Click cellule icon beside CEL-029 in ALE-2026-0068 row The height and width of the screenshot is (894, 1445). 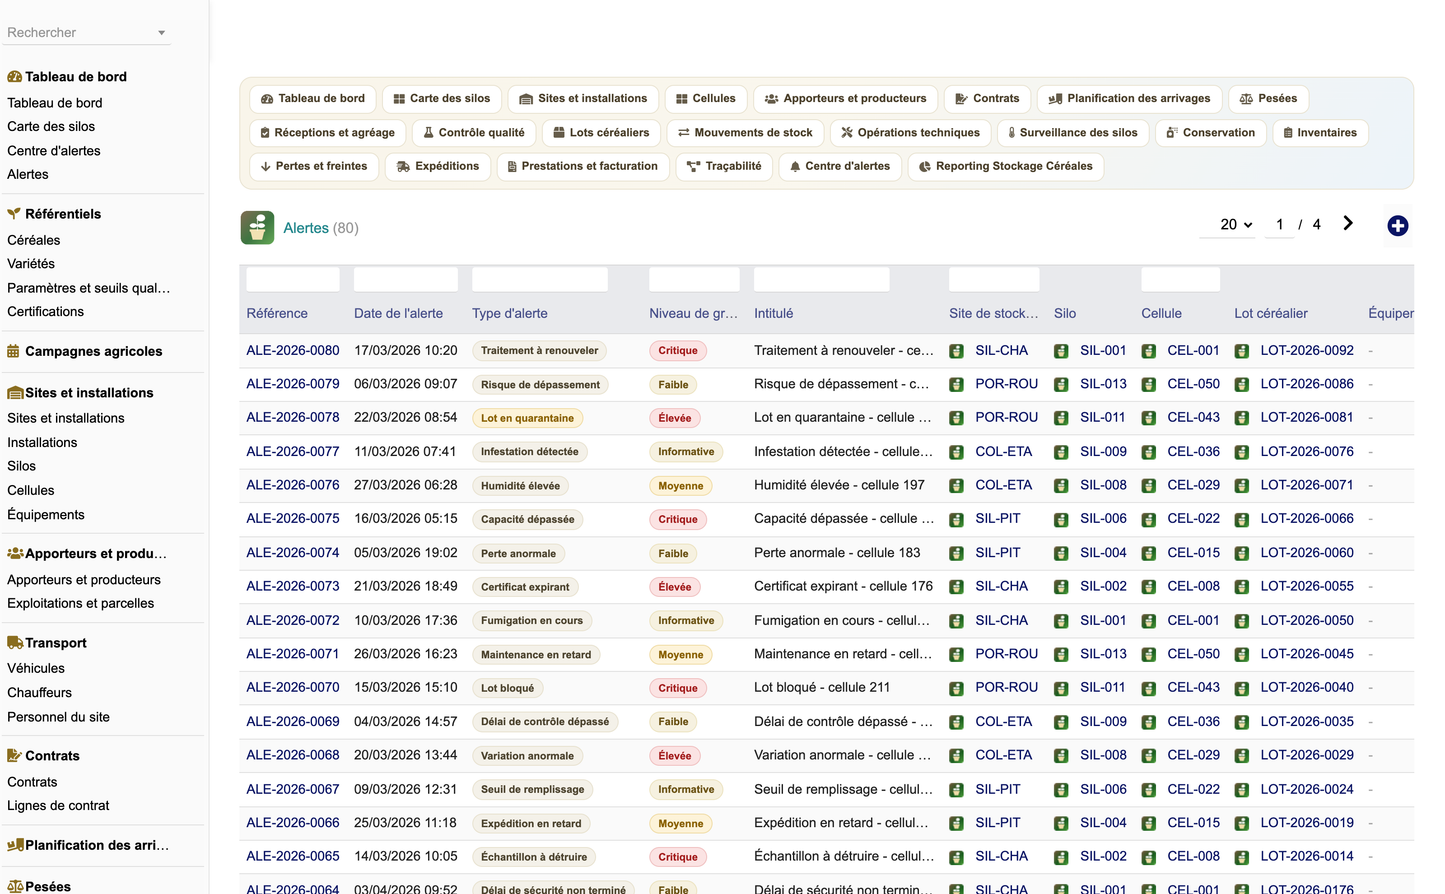point(1149,756)
